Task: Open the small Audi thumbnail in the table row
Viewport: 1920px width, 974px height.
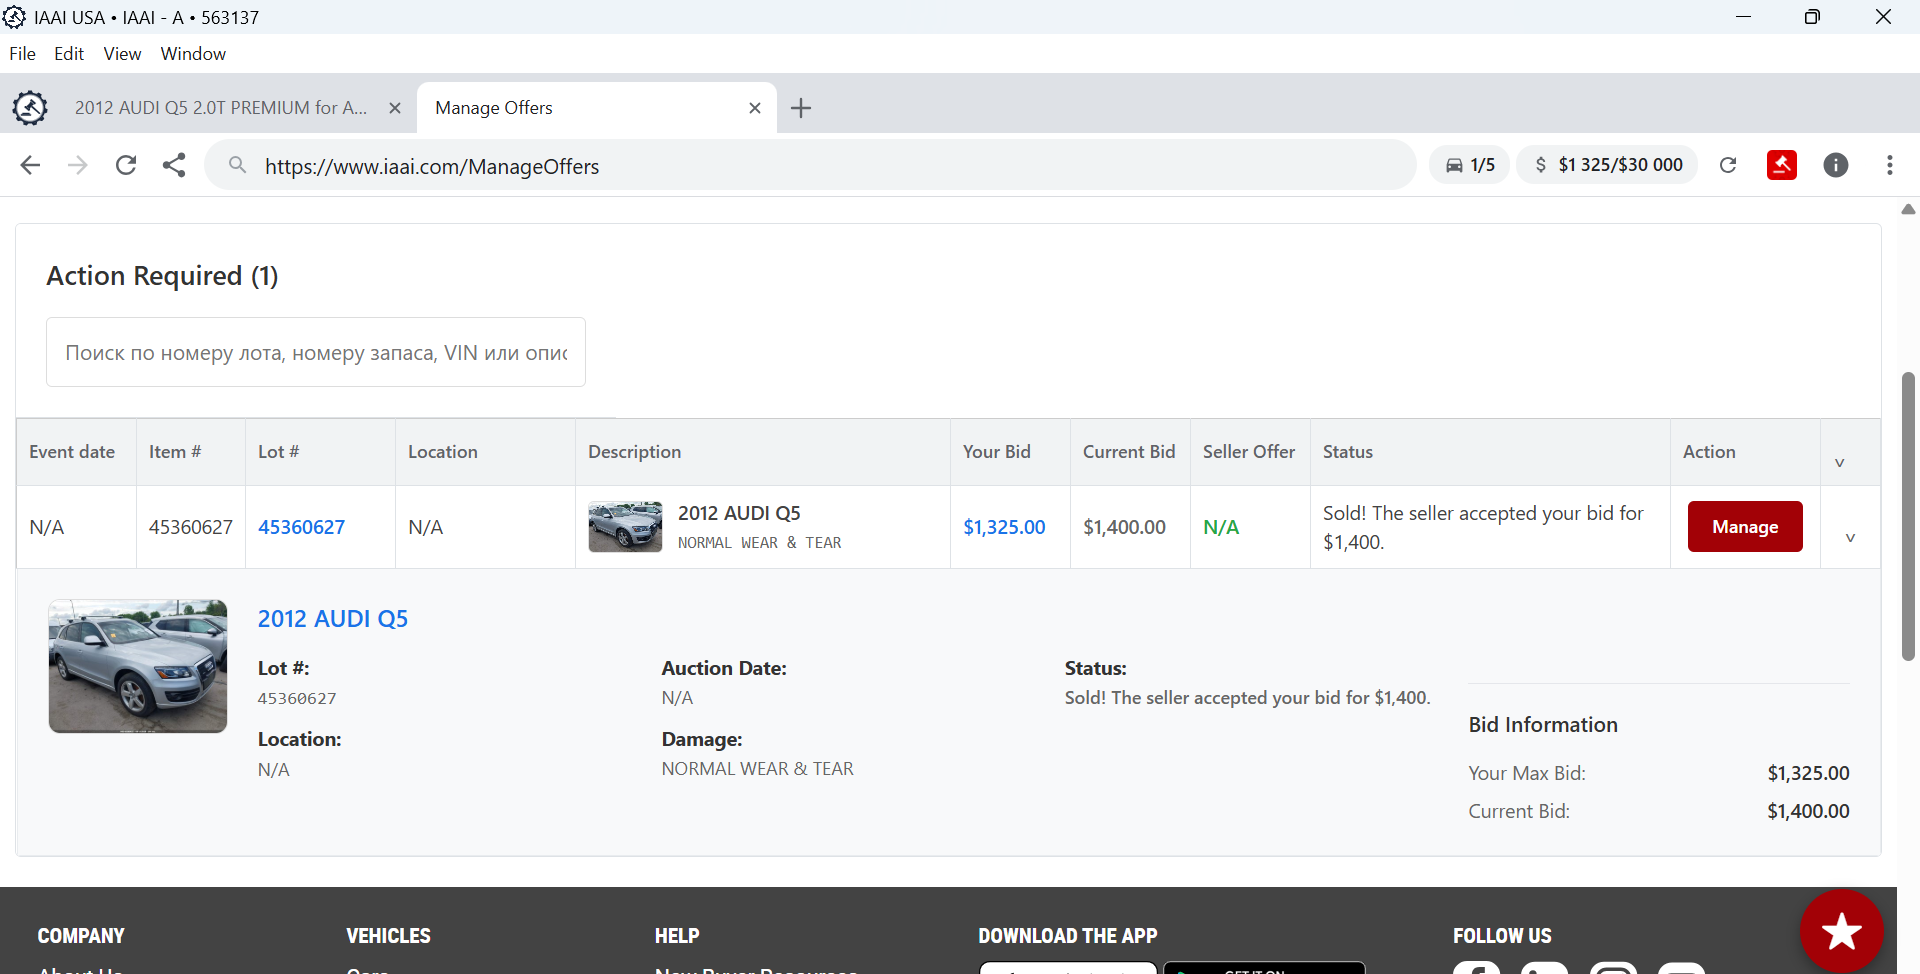Action: pos(625,527)
